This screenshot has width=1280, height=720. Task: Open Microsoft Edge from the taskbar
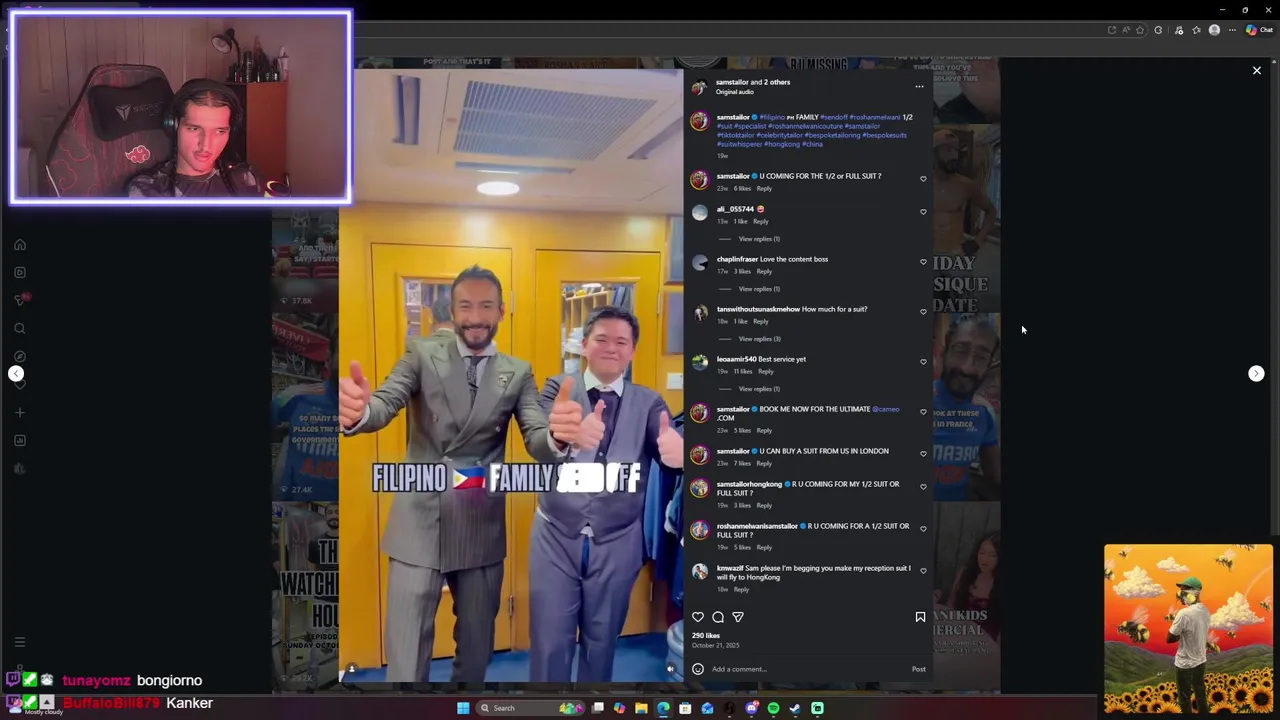click(x=663, y=708)
